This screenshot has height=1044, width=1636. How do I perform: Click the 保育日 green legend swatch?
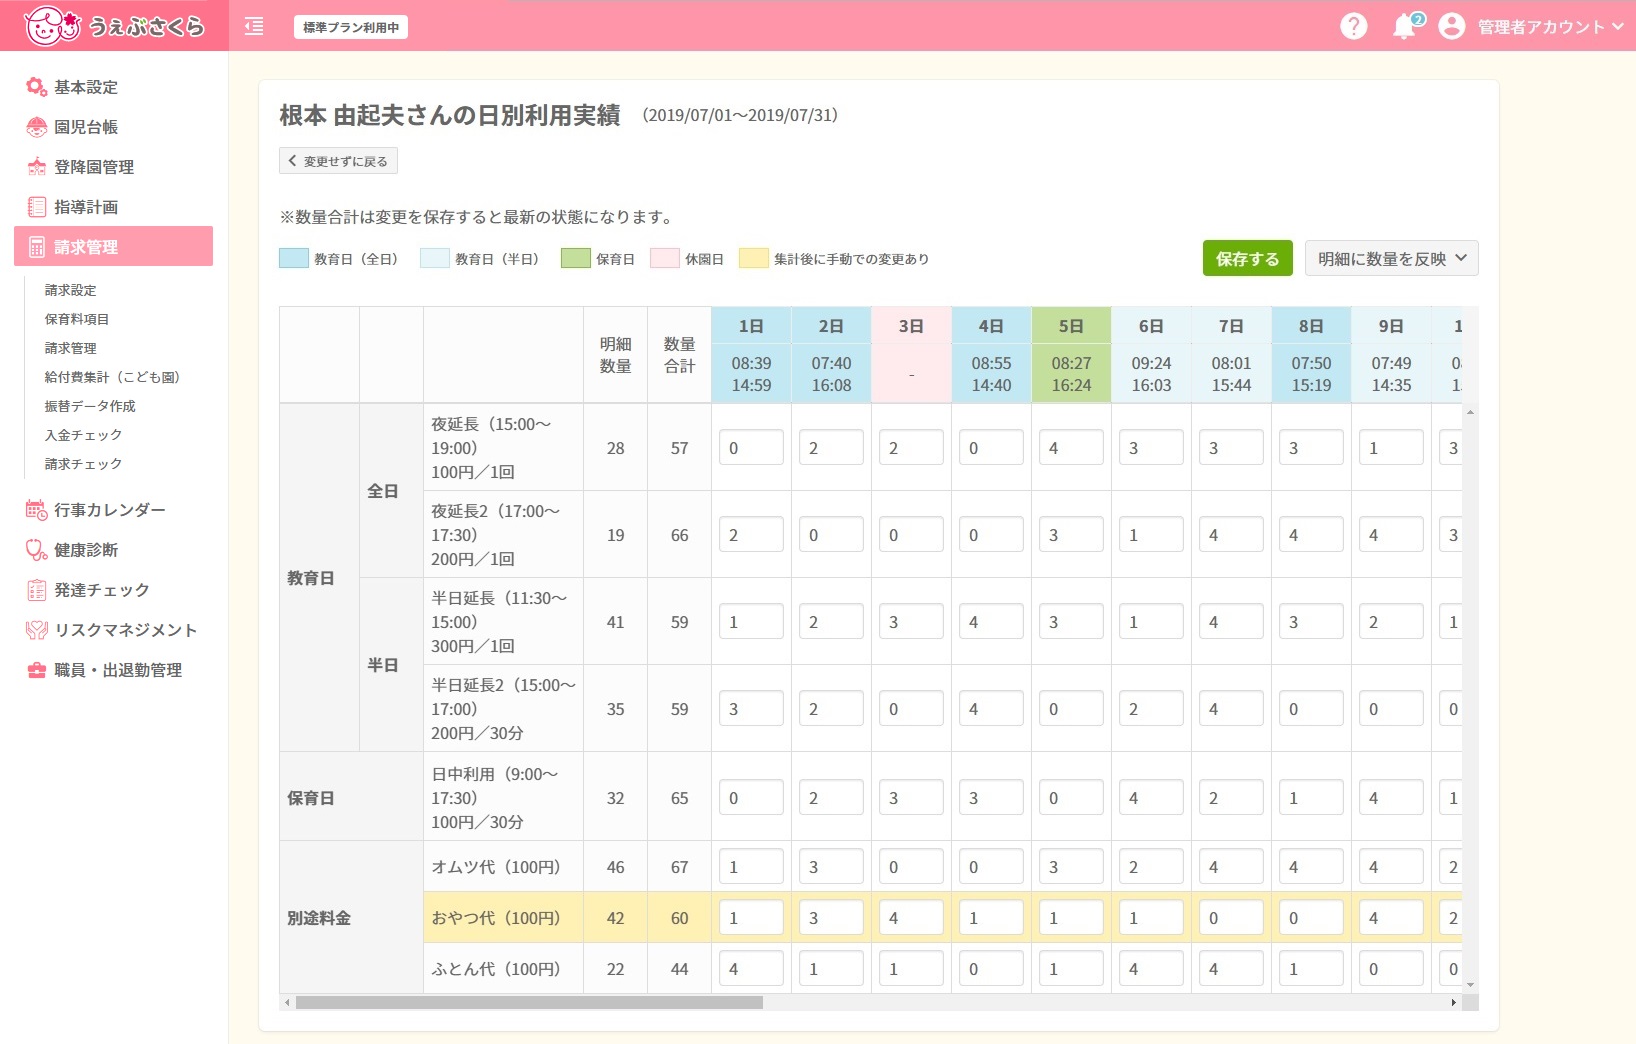576,258
